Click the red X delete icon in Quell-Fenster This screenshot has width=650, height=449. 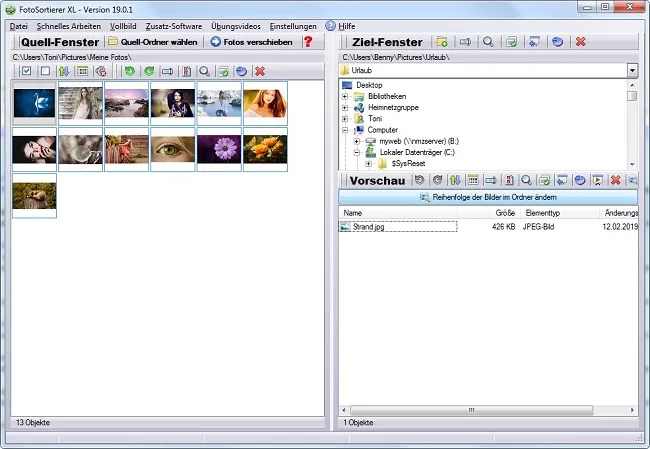pyautogui.click(x=260, y=72)
